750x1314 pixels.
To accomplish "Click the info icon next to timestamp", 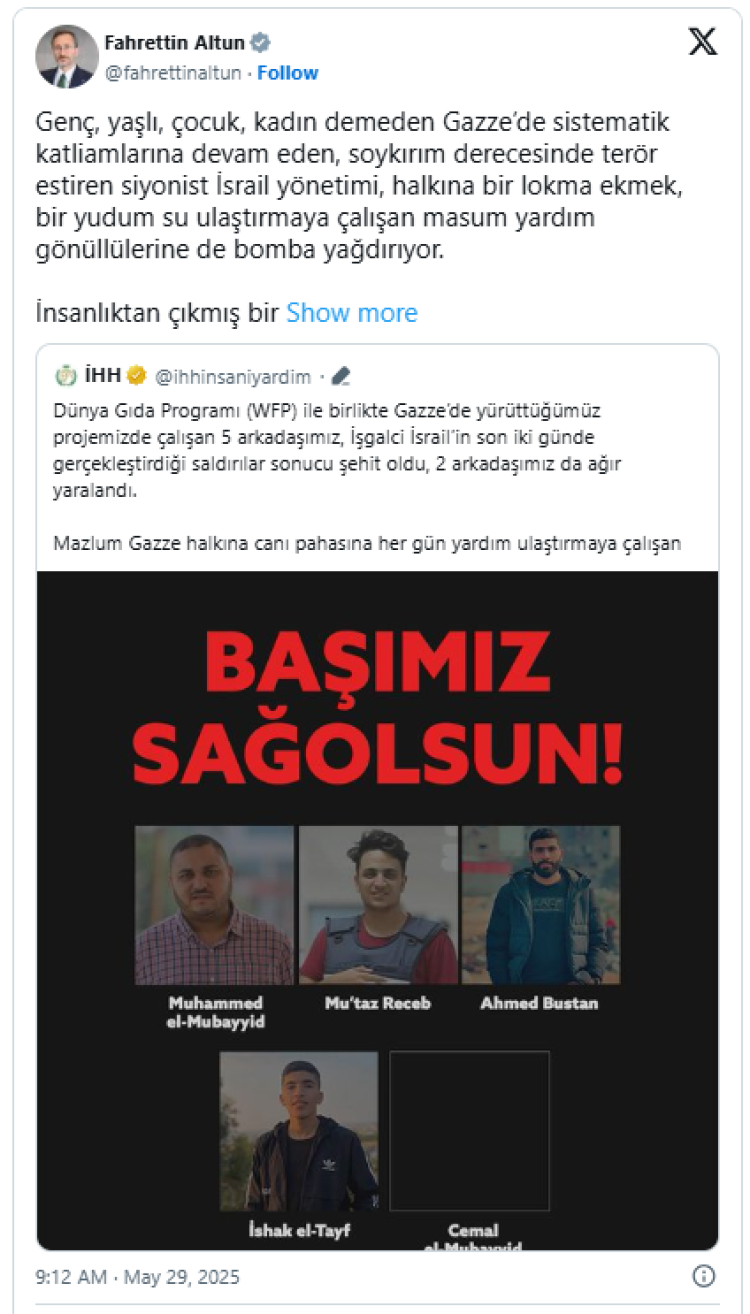I will [x=703, y=1277].
